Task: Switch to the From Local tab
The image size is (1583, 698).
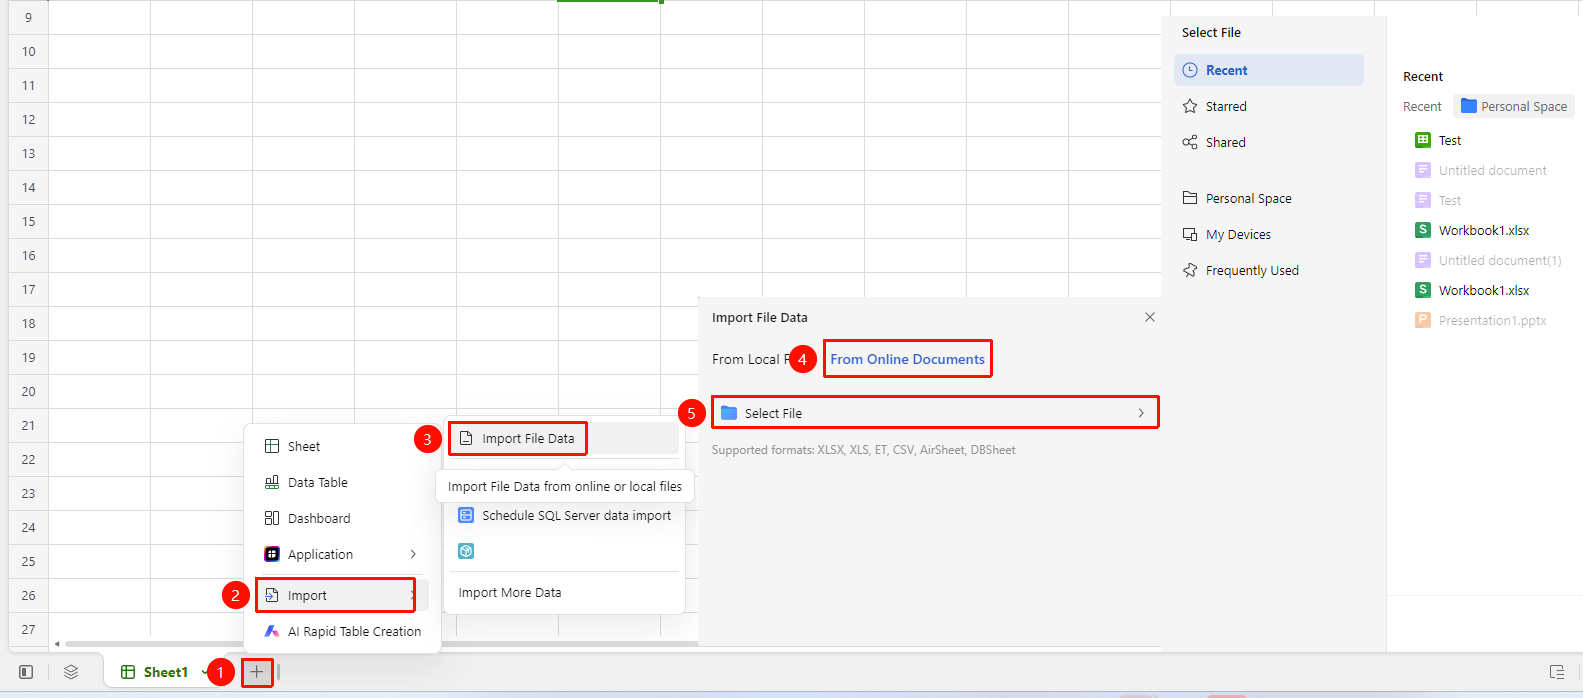Action: (751, 359)
